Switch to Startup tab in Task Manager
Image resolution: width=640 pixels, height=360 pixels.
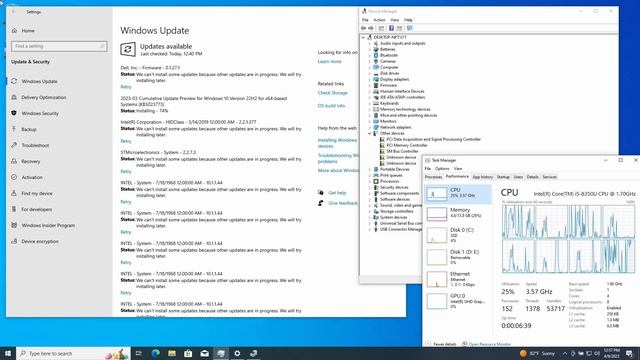click(x=503, y=177)
